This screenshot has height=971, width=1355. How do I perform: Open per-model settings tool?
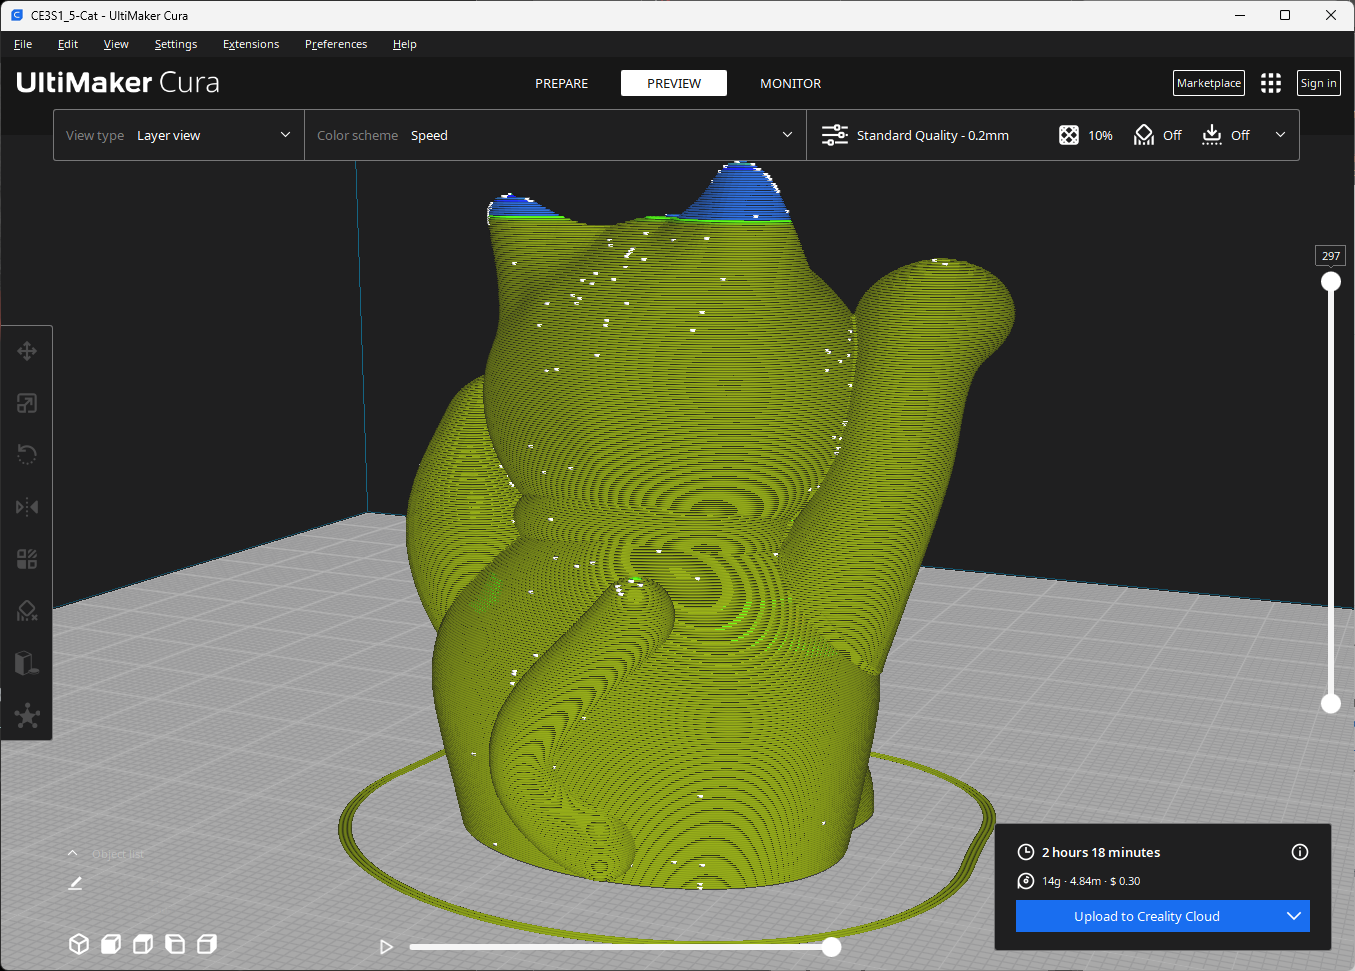(x=26, y=559)
